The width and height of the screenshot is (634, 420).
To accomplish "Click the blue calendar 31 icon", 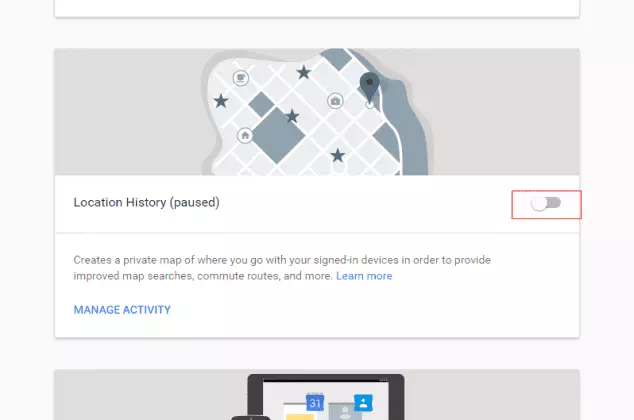I will click(x=314, y=404).
